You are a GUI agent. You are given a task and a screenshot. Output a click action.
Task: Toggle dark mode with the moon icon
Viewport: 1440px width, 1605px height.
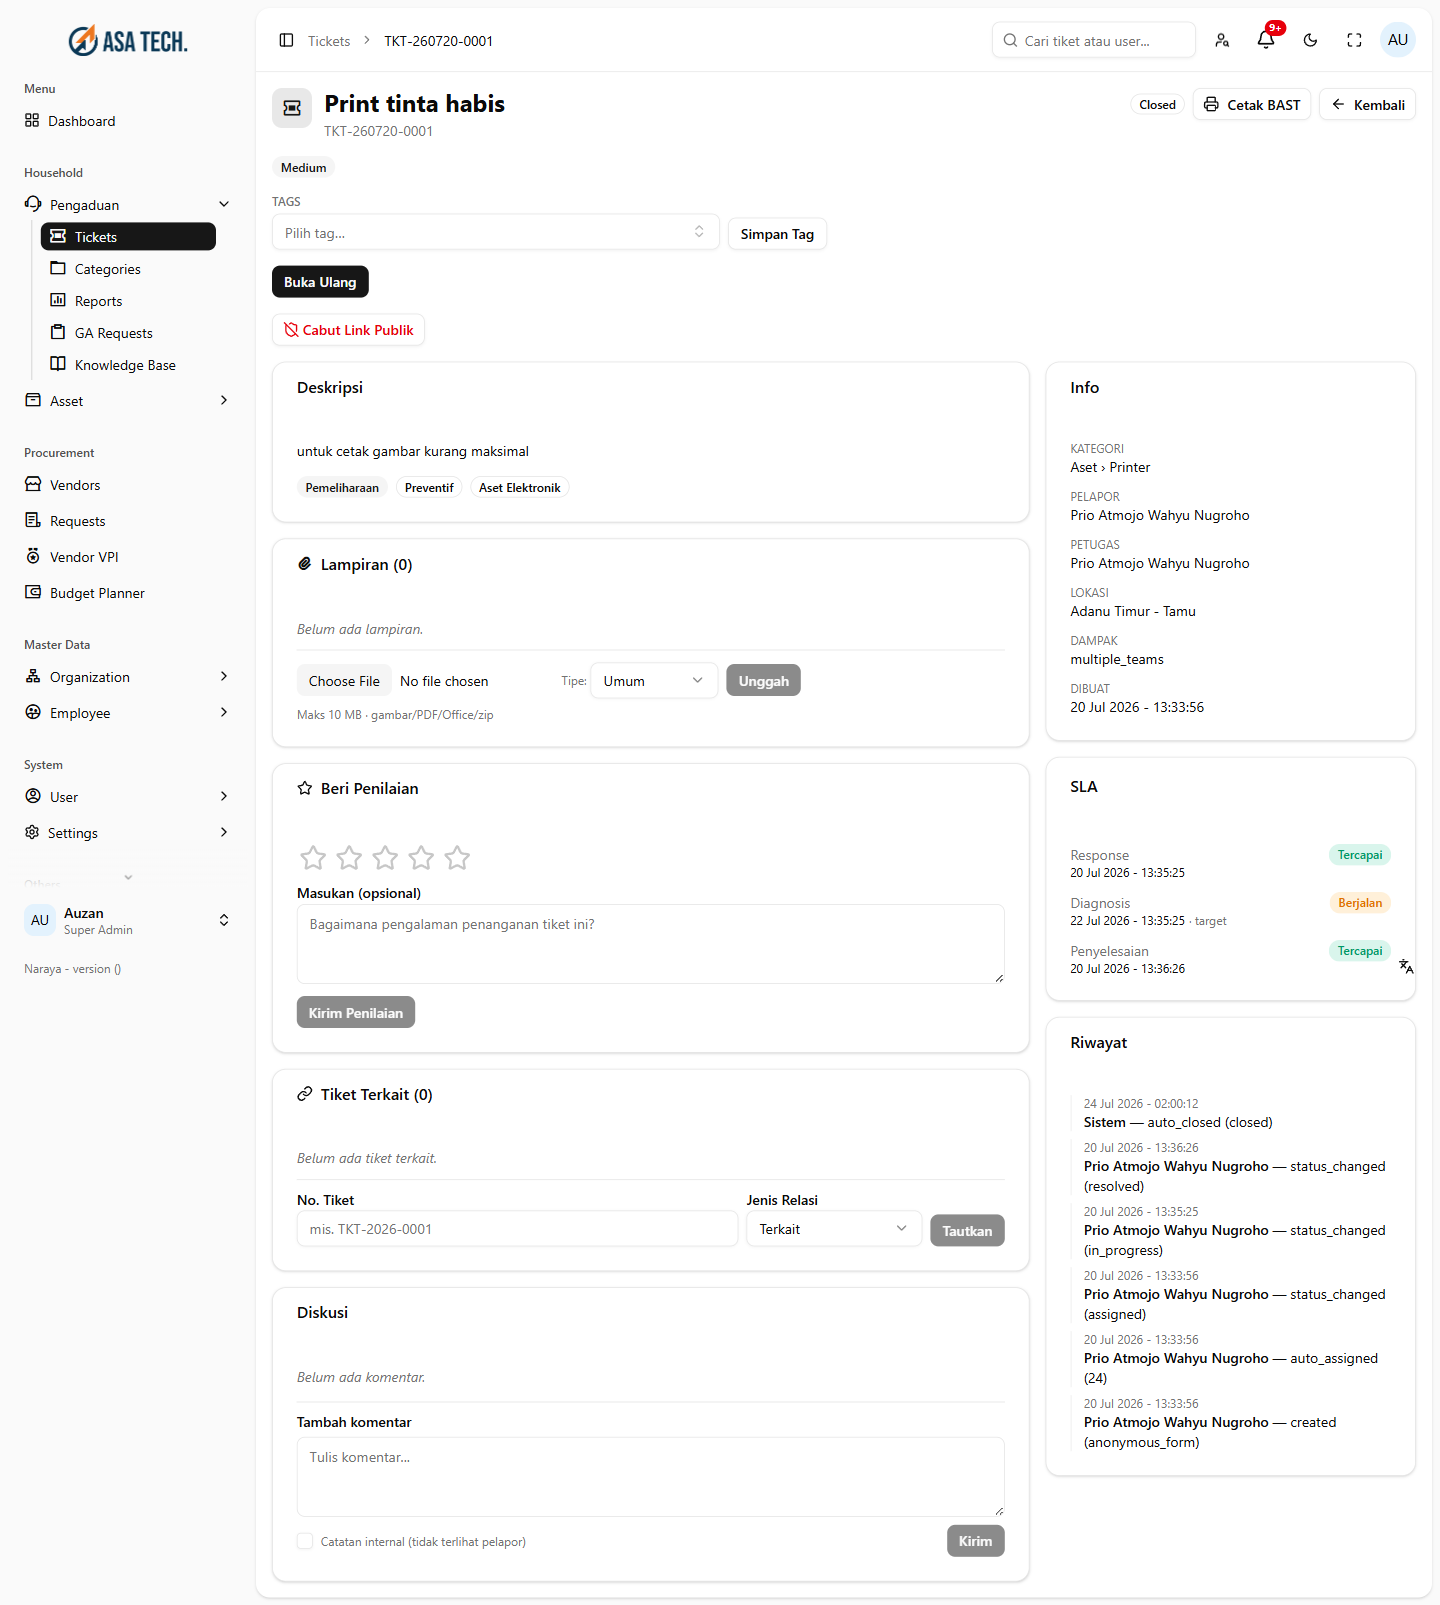click(x=1310, y=40)
